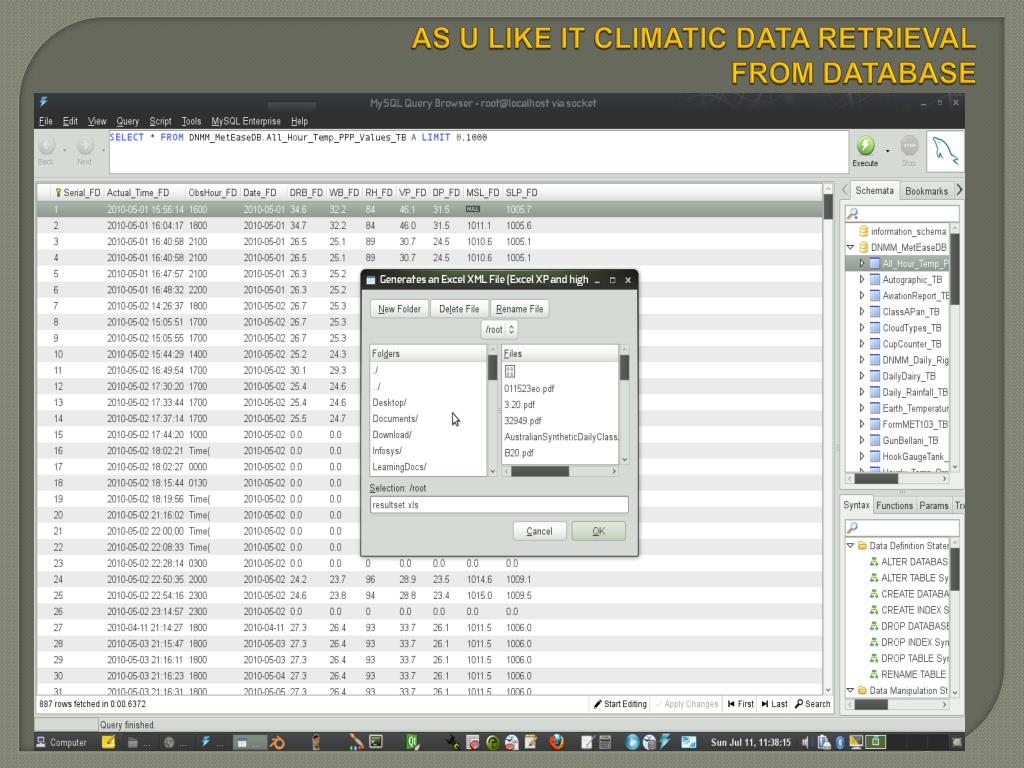Click Delete File in the file dialog
1024x768 pixels.
pos(458,309)
